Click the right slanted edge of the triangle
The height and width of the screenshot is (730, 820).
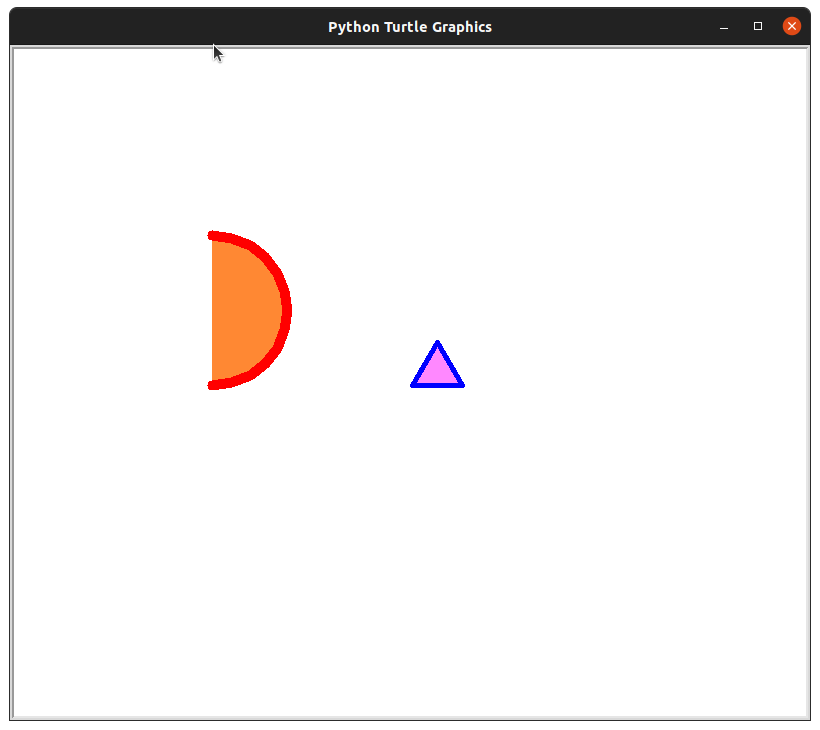point(450,364)
